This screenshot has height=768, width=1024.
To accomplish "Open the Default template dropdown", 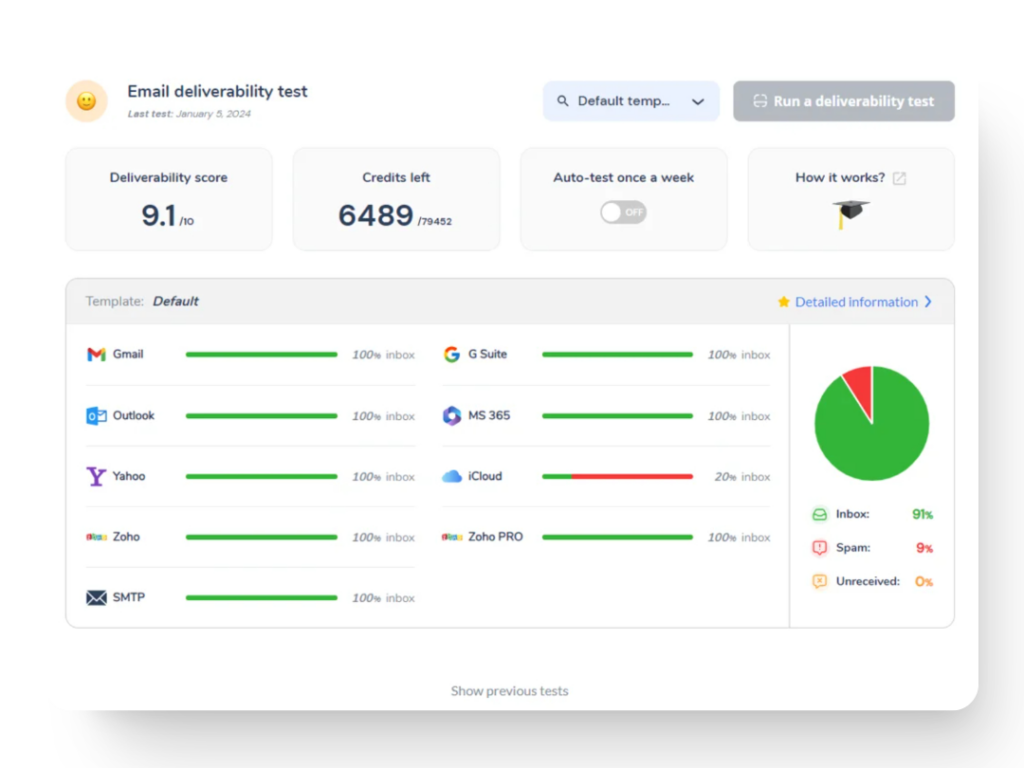I will click(631, 101).
